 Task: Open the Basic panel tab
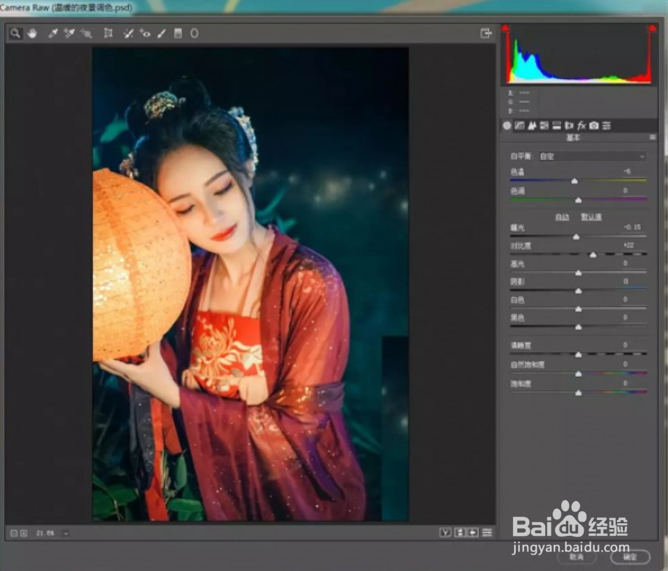[x=507, y=125]
